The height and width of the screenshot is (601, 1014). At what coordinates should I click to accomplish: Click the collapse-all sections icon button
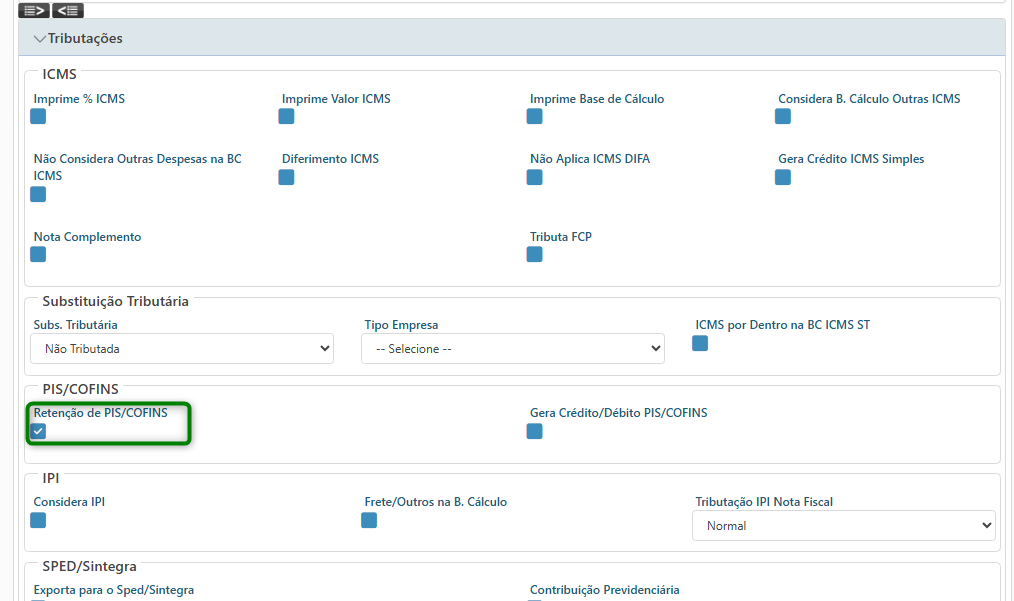tap(68, 10)
